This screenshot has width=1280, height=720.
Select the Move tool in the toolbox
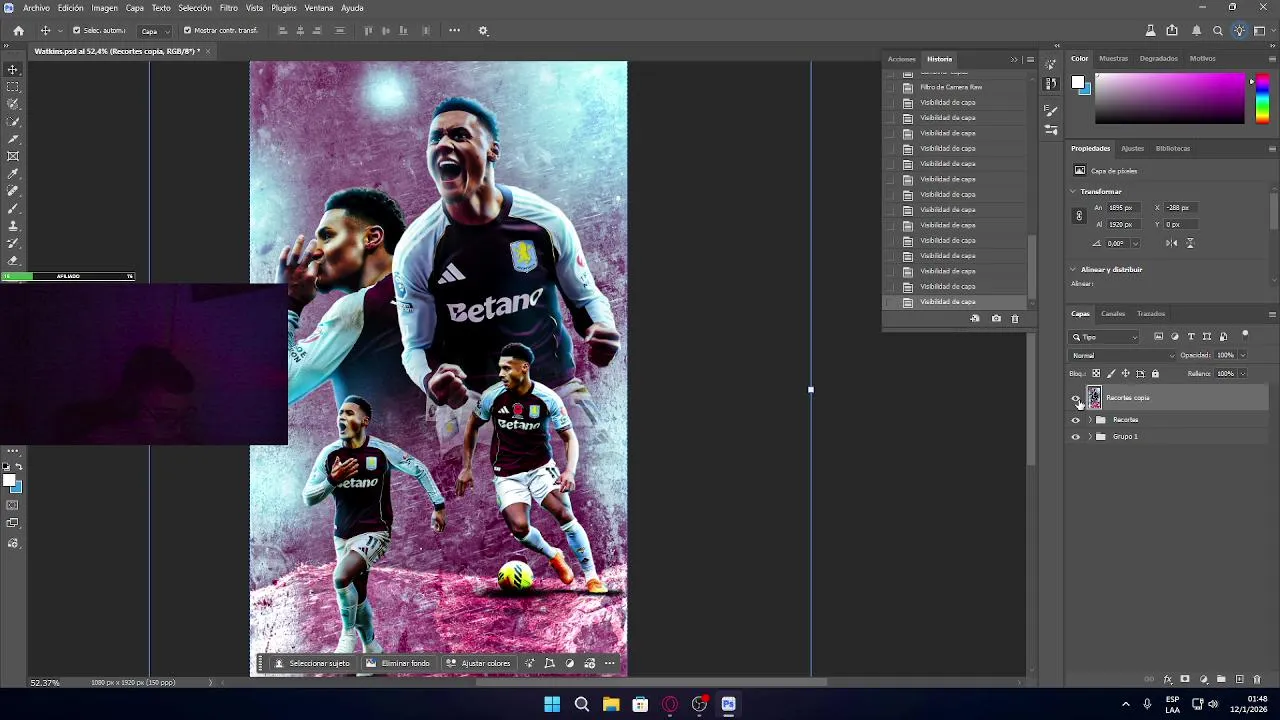(13, 69)
